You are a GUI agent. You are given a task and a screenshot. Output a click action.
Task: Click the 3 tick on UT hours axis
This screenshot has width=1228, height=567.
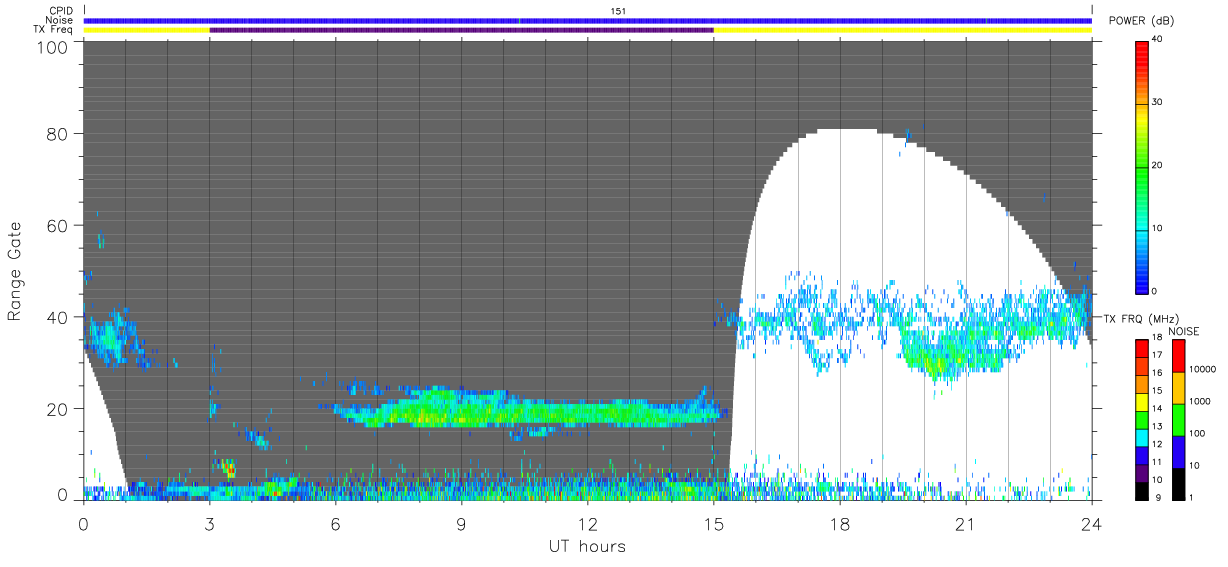[210, 523]
